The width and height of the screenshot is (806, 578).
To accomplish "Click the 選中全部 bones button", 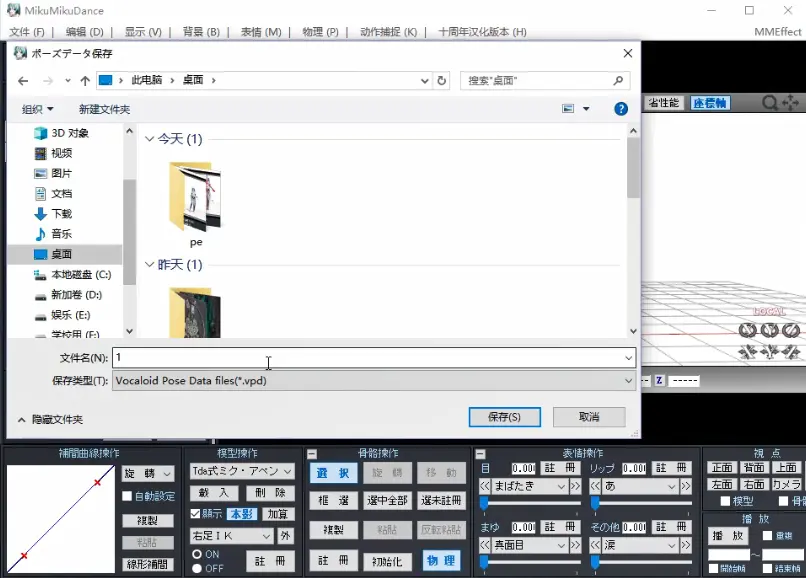I will [x=387, y=500].
